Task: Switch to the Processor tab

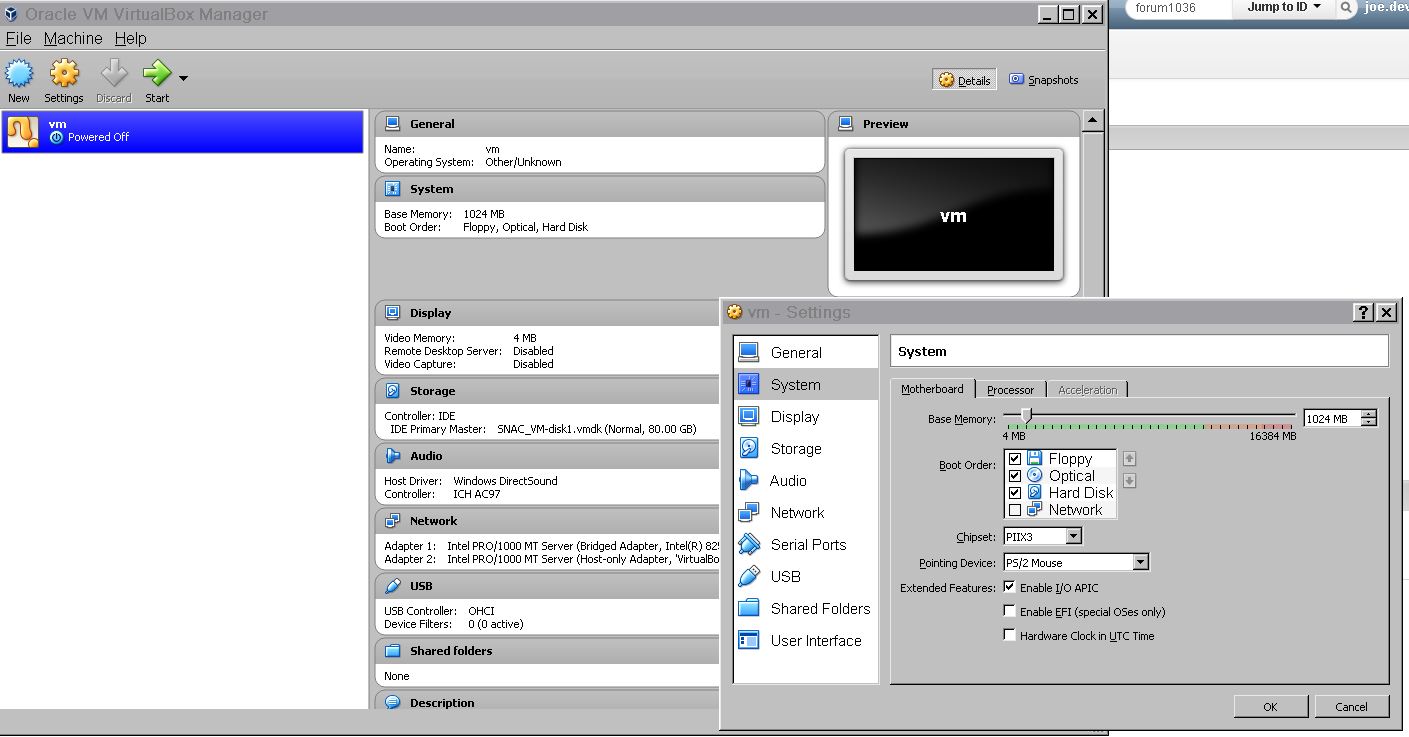Action: pyautogui.click(x=1010, y=390)
